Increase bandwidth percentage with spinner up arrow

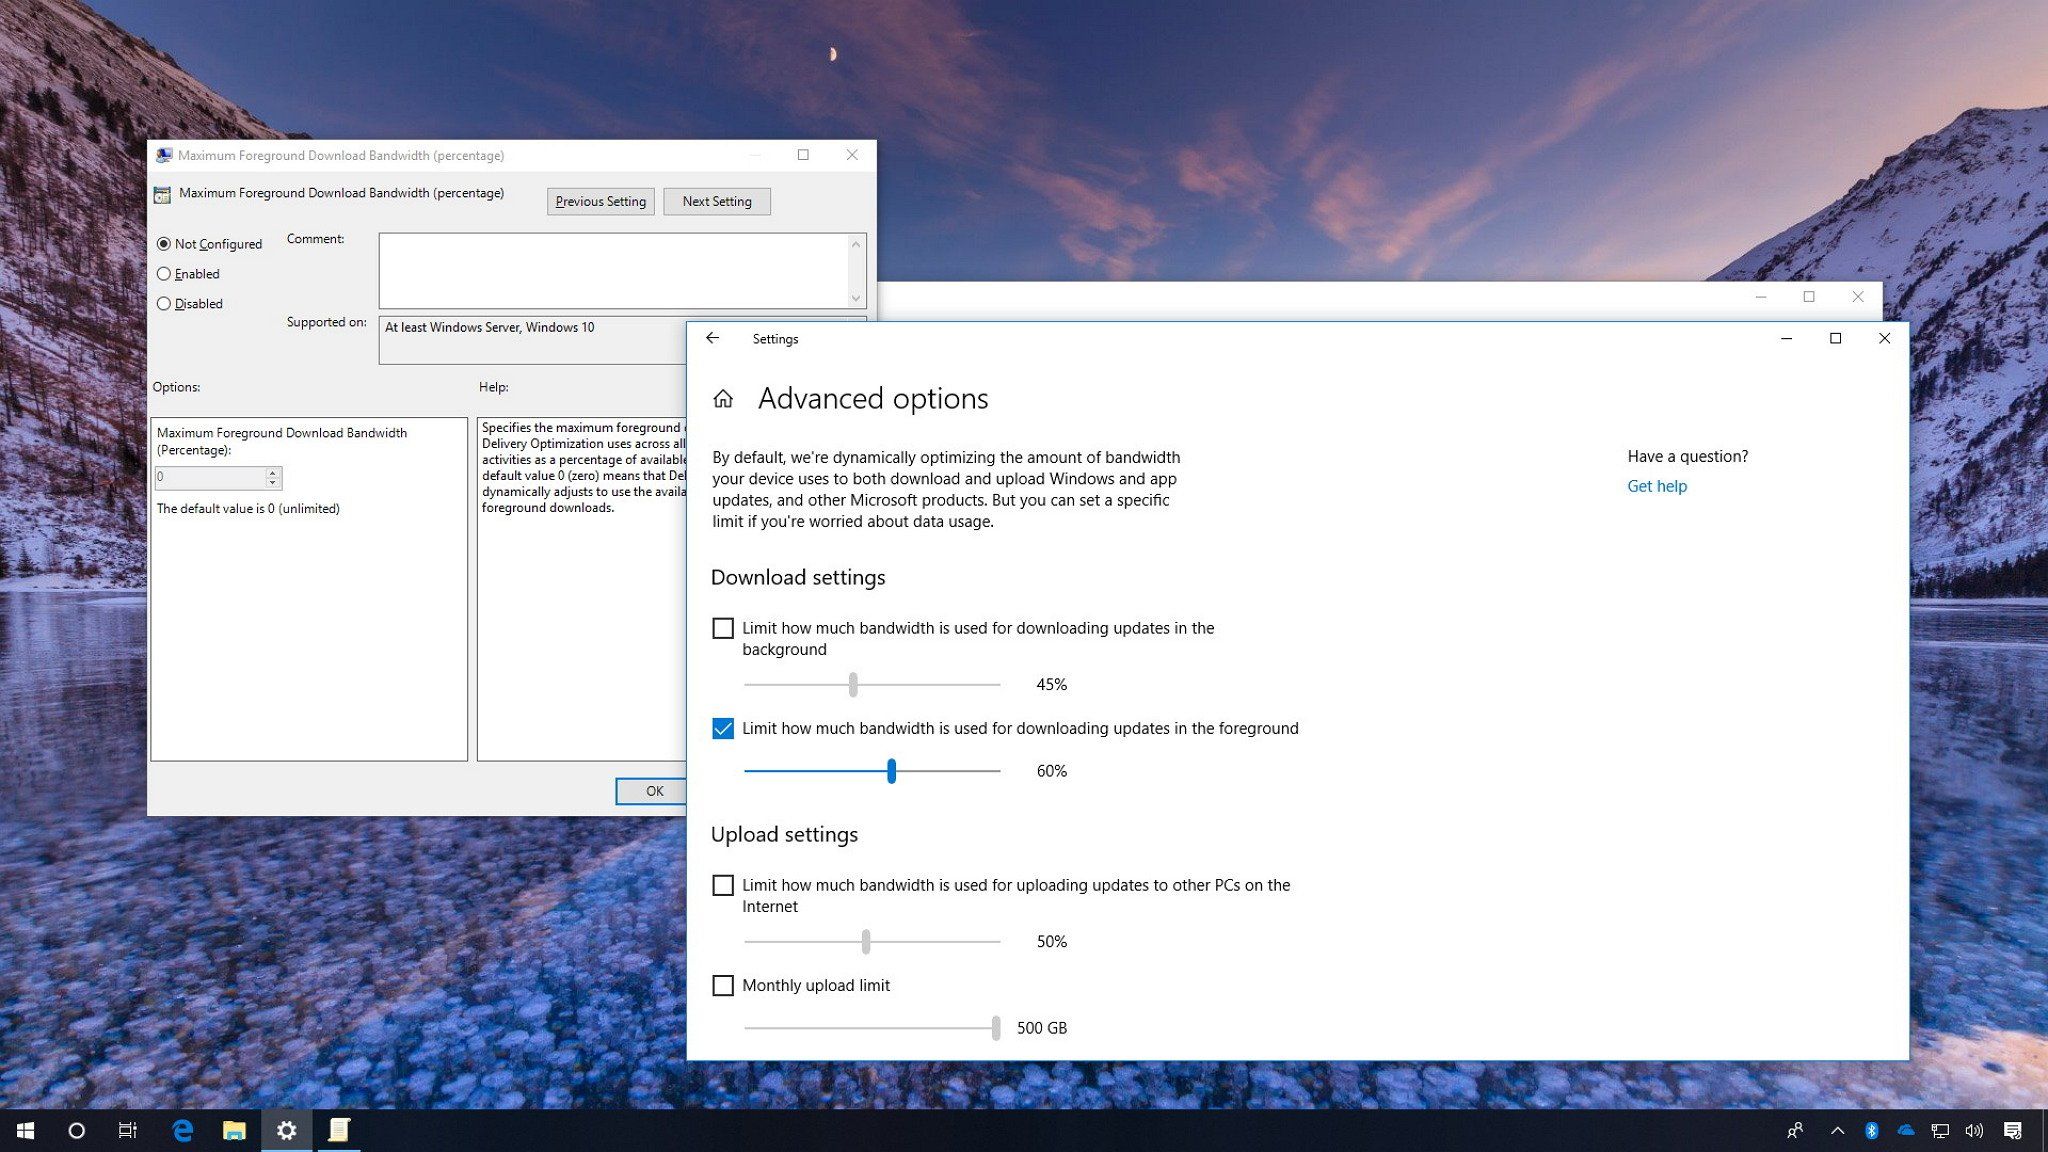tap(272, 472)
